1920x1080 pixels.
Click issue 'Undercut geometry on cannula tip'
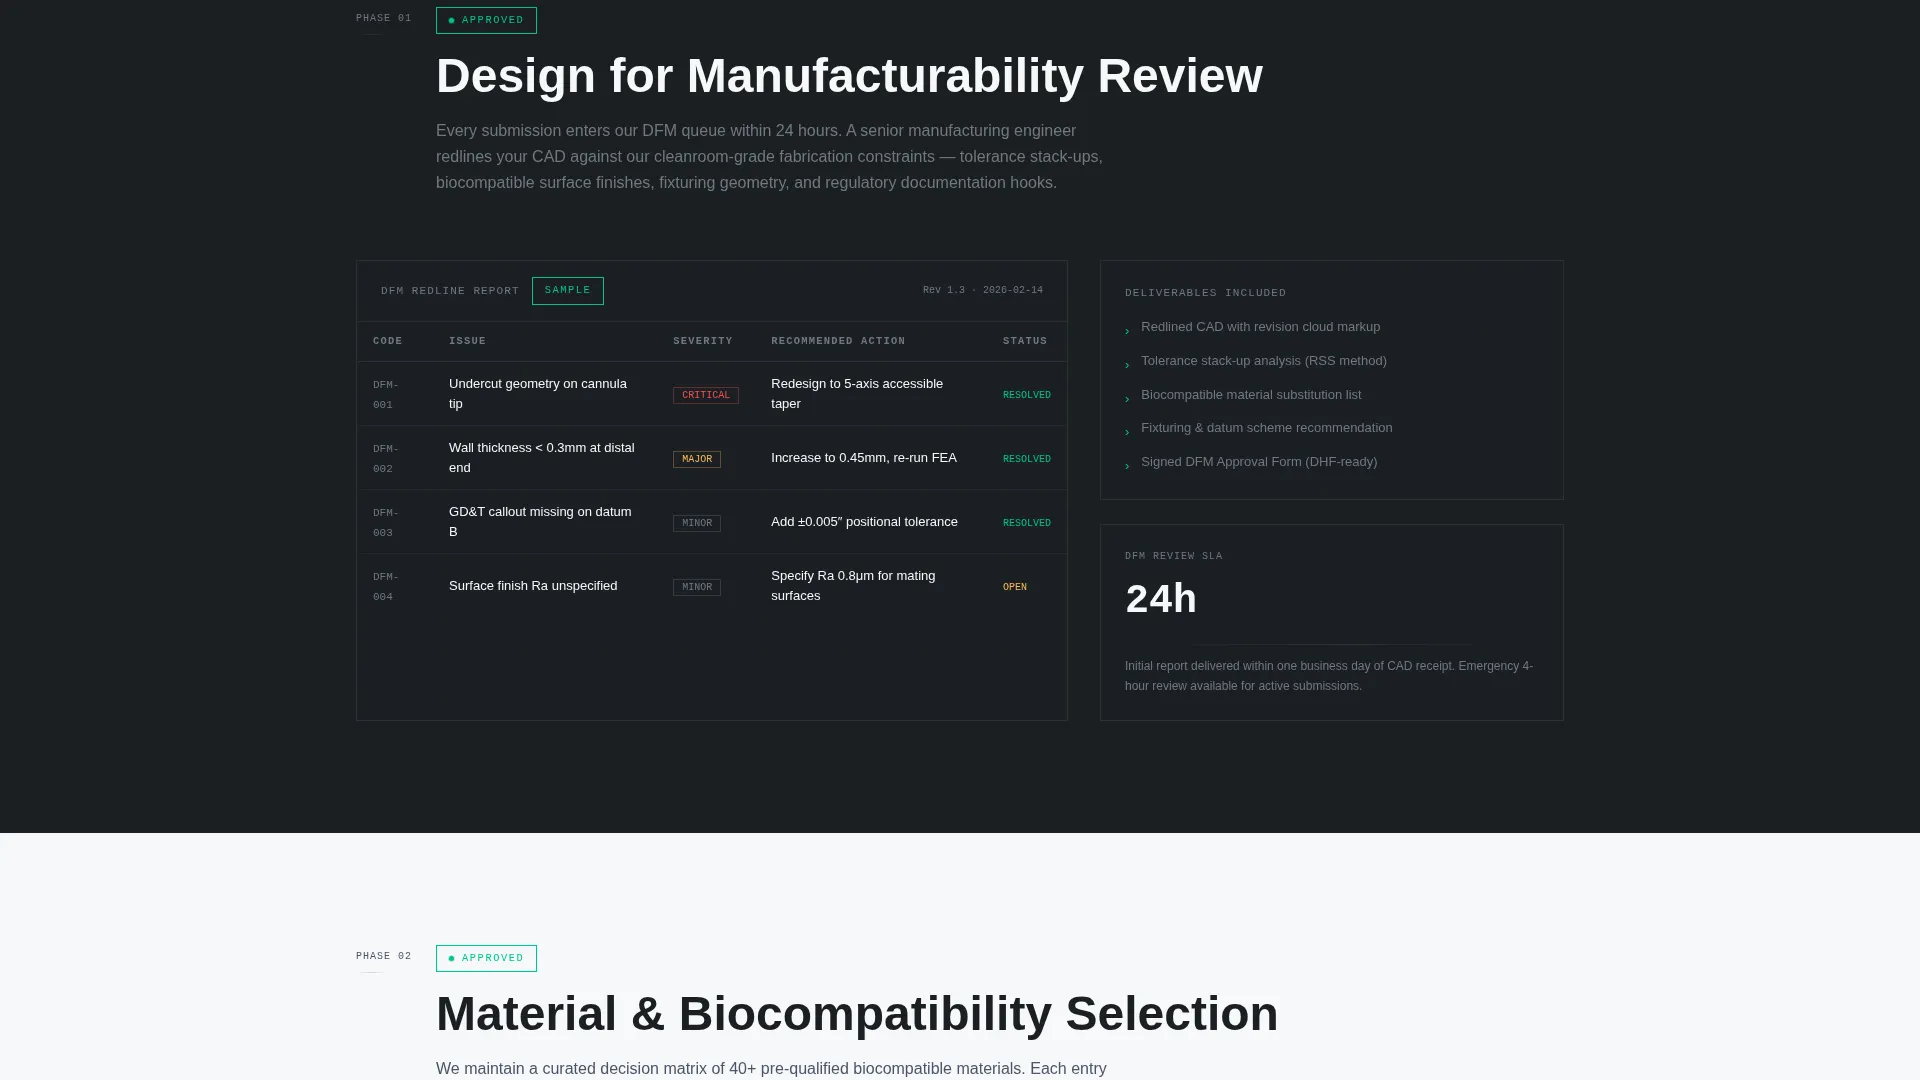[x=538, y=394]
